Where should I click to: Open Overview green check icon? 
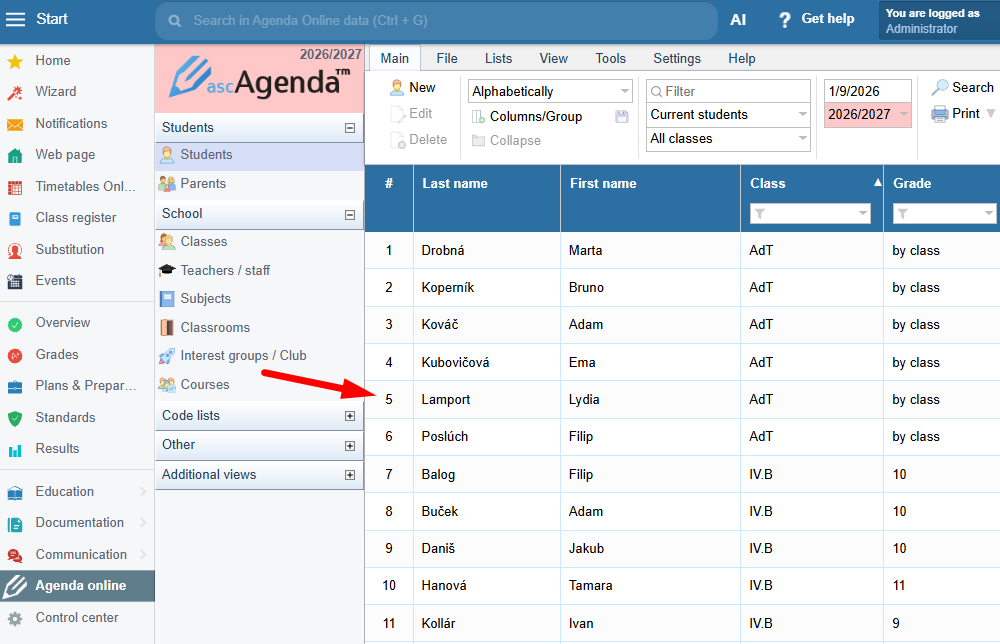15,324
